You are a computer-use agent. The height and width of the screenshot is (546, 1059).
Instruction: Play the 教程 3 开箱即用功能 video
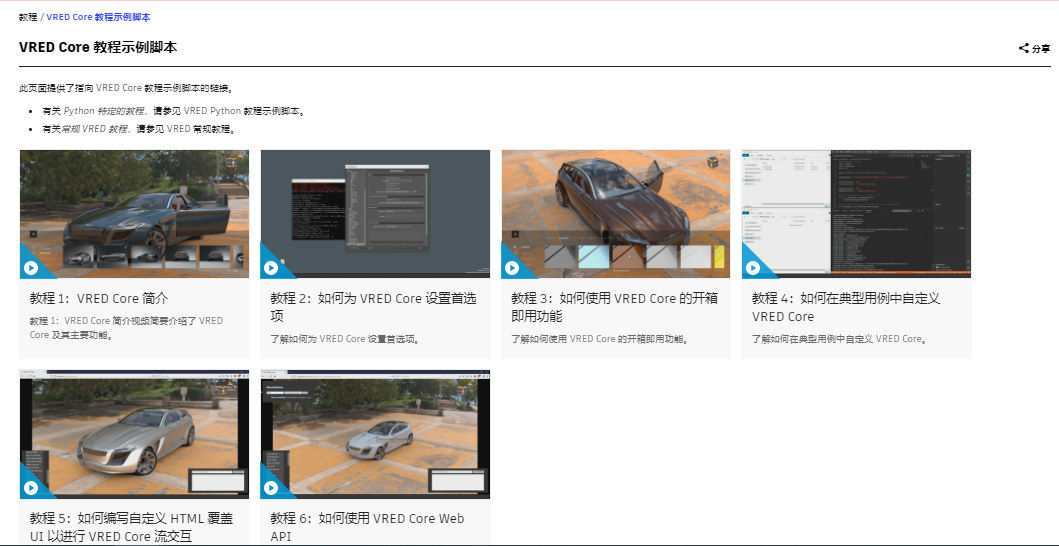coord(511,268)
